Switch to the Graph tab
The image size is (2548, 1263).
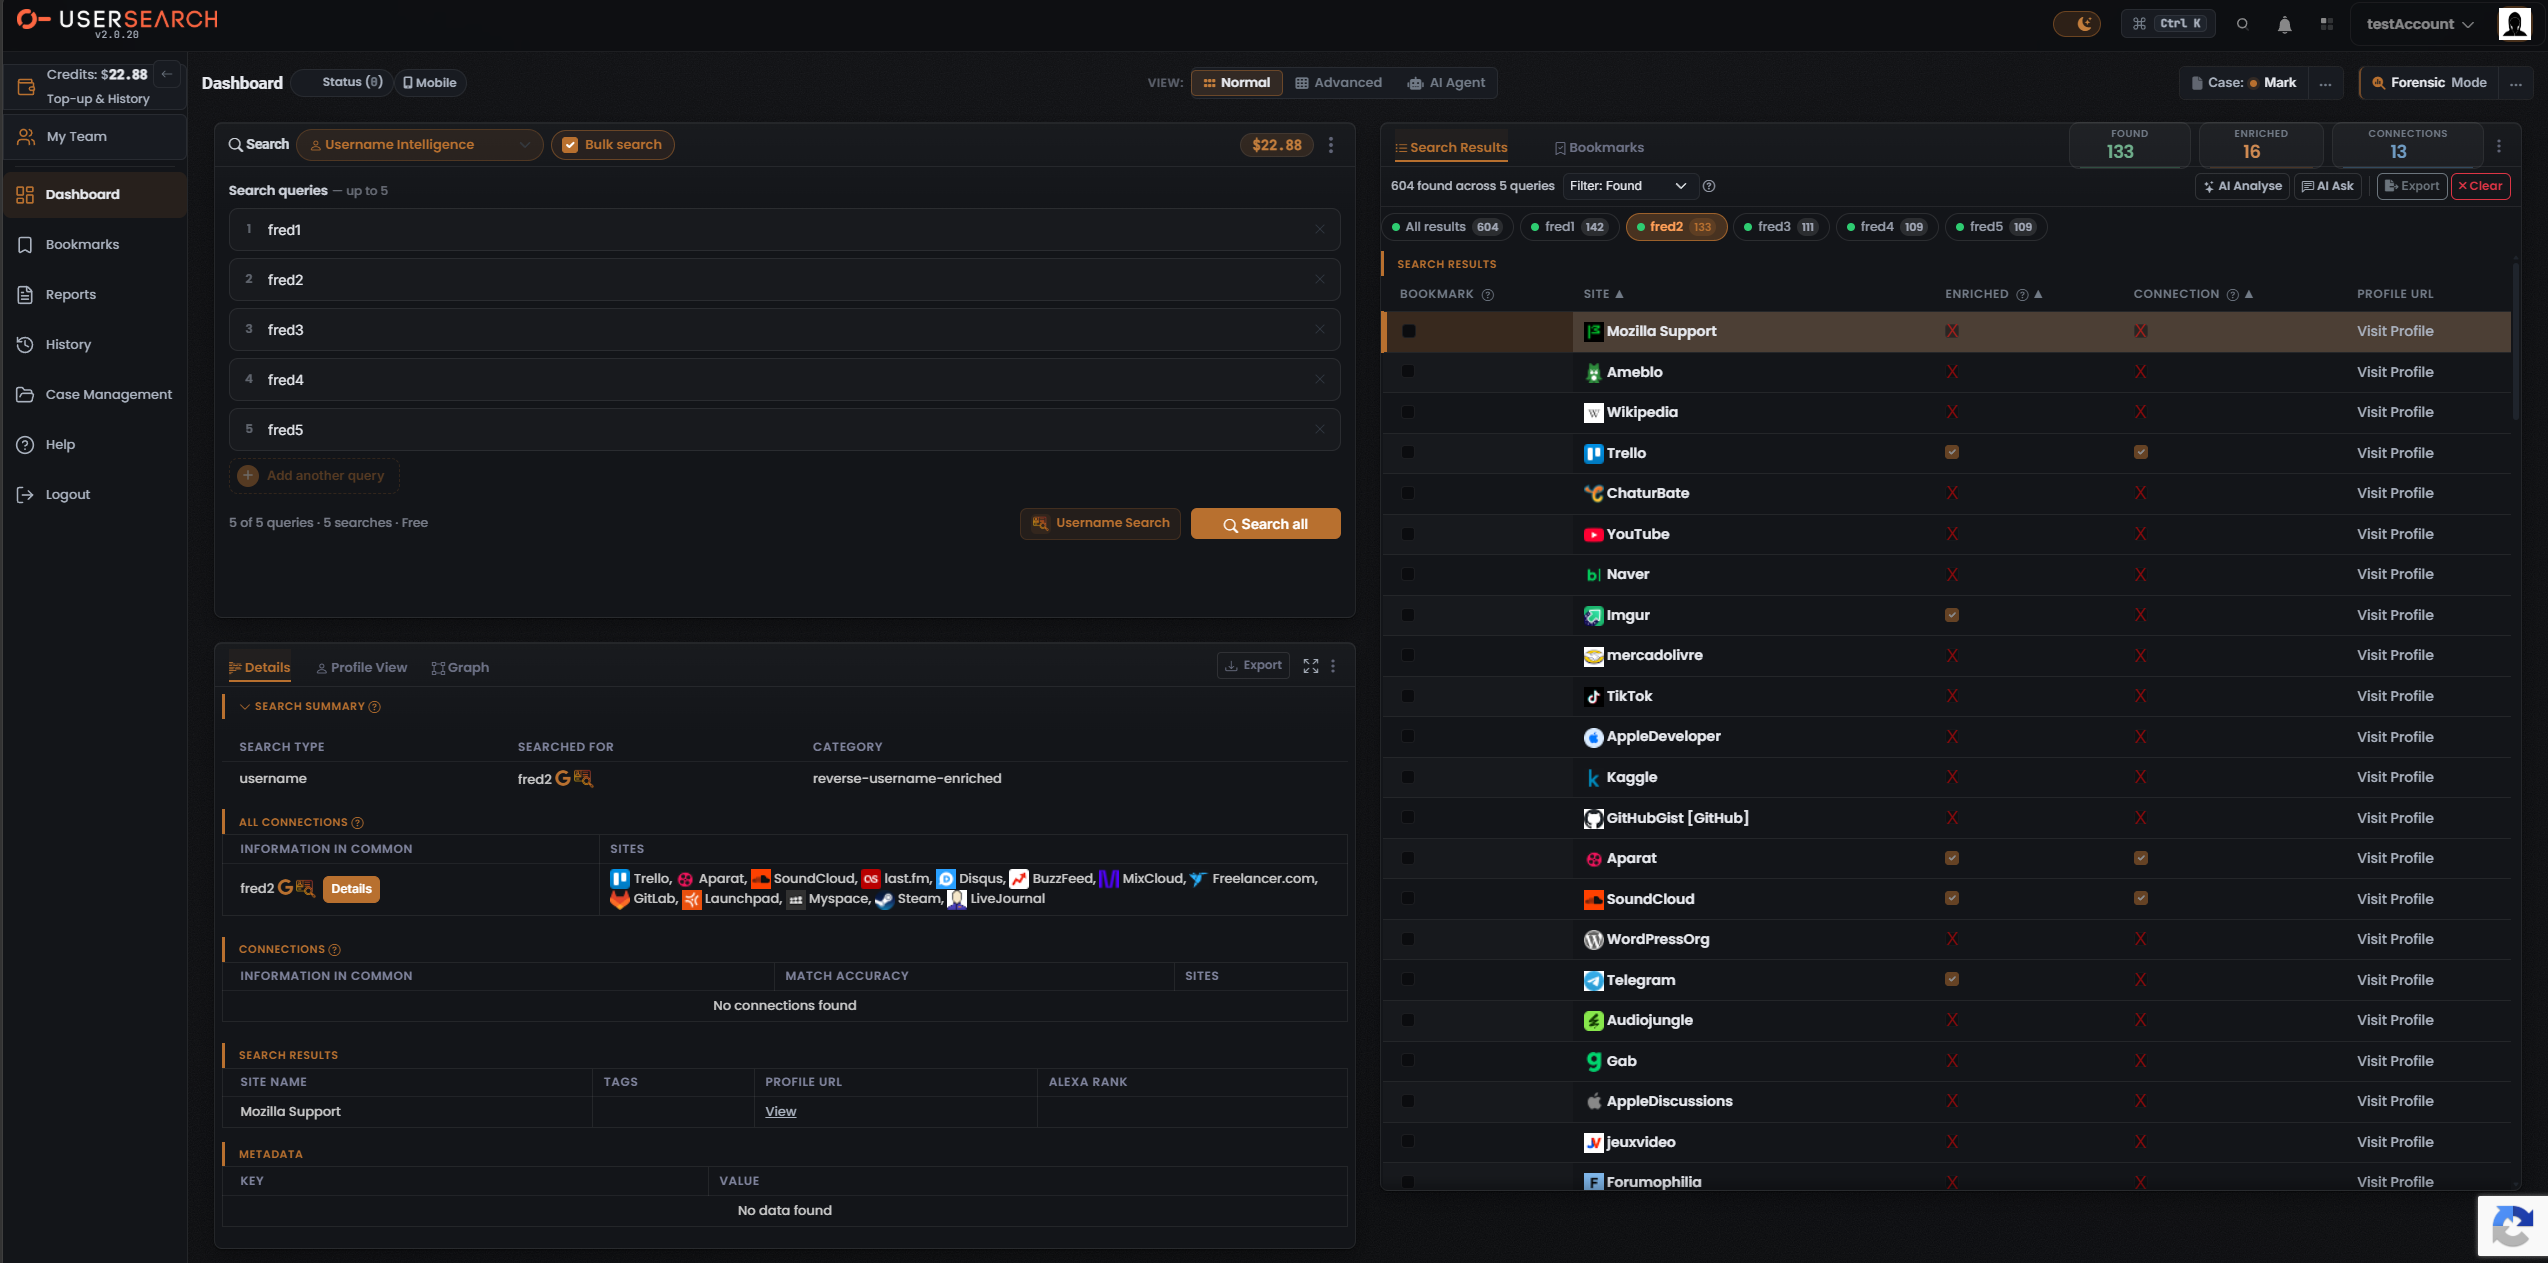point(460,668)
